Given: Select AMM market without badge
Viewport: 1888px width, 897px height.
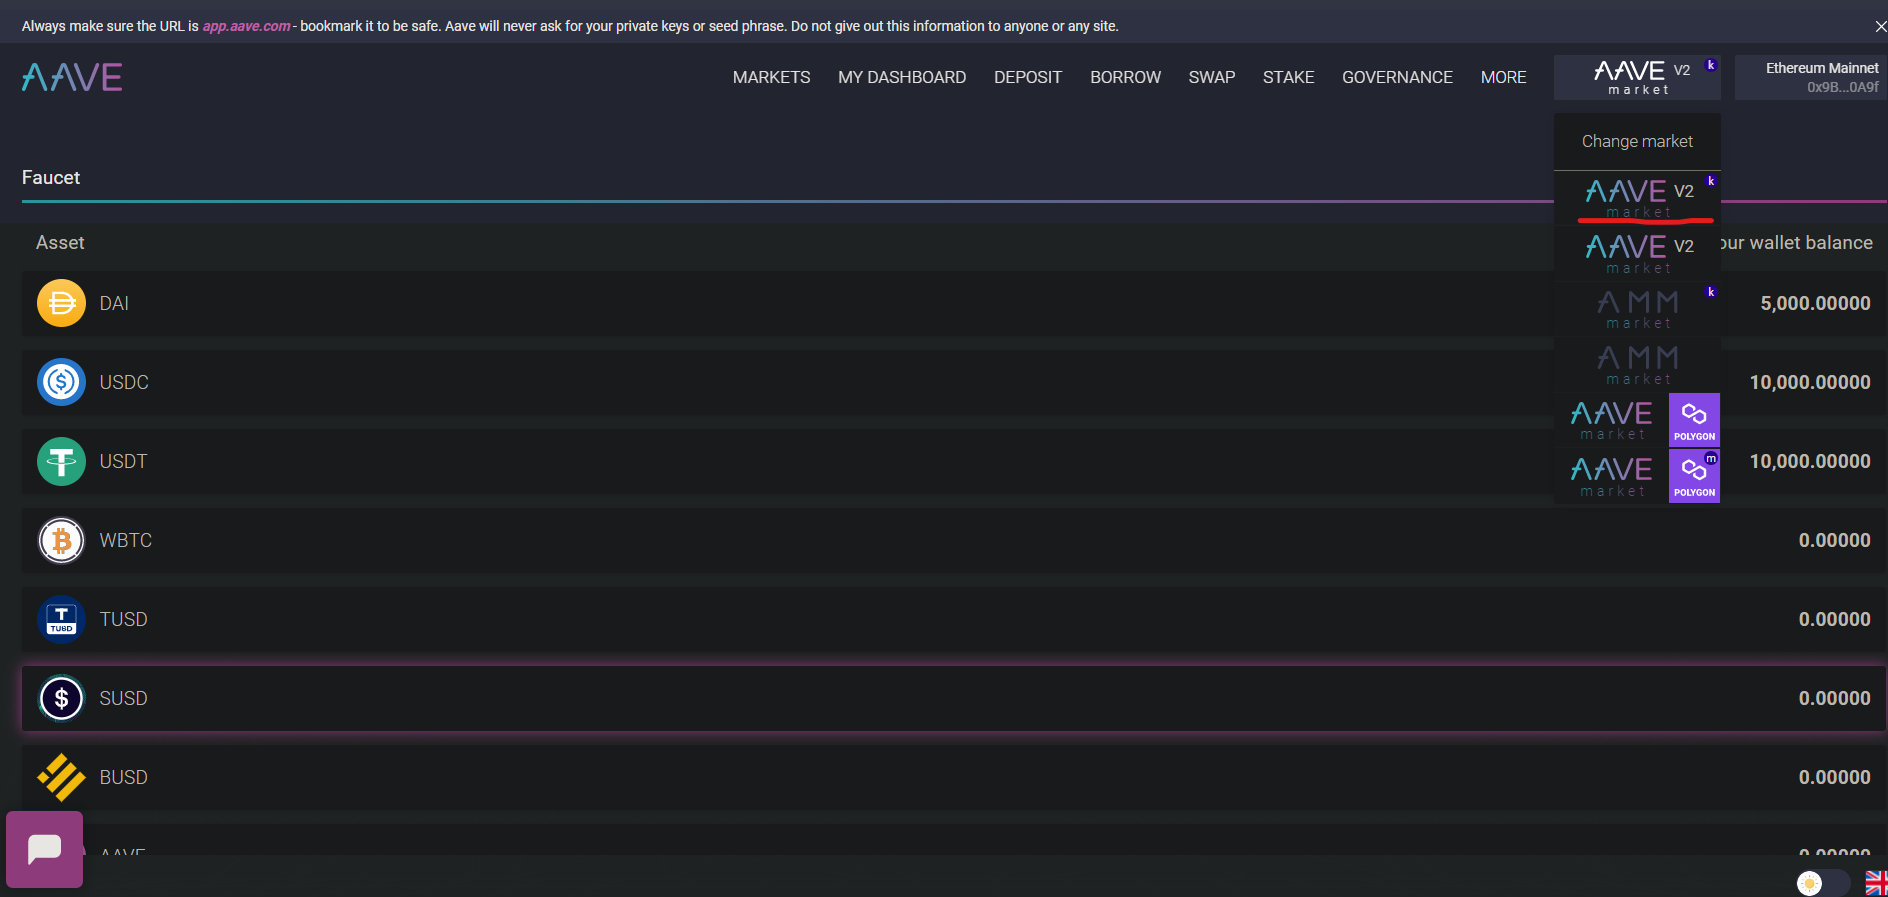Looking at the screenshot, I should coord(1637,365).
